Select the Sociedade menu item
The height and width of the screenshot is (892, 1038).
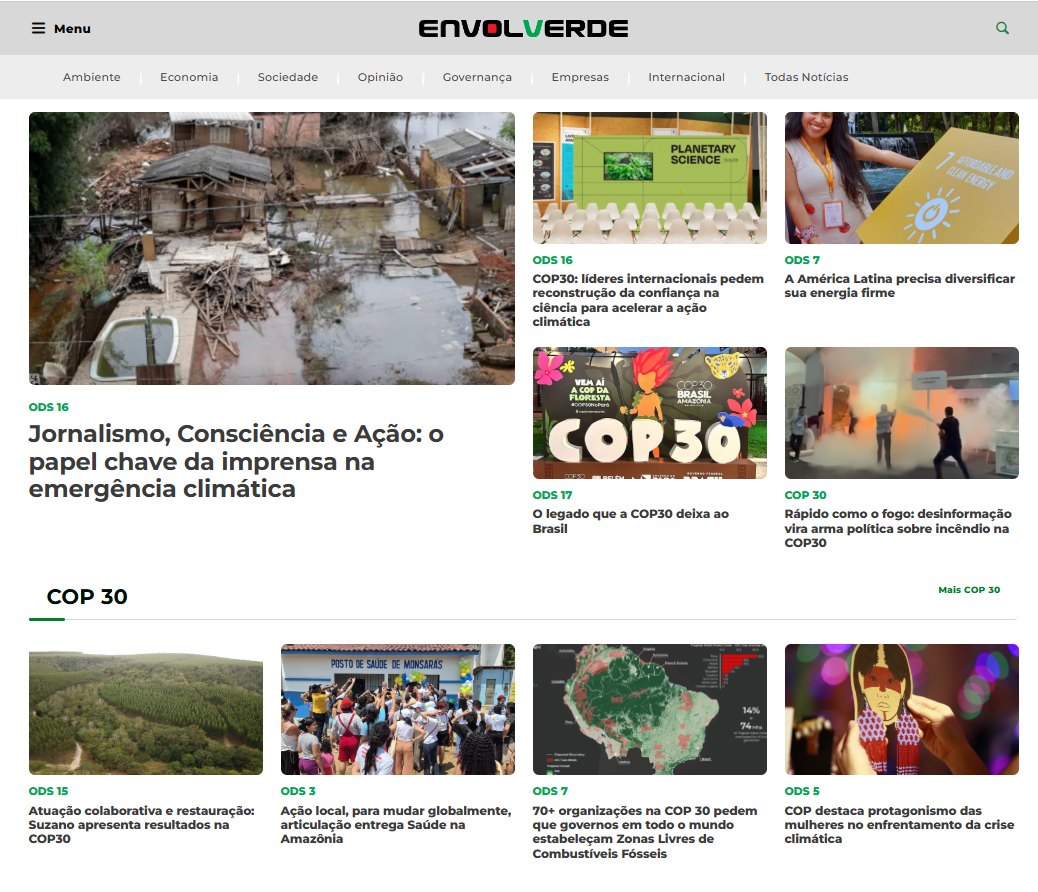click(x=287, y=76)
